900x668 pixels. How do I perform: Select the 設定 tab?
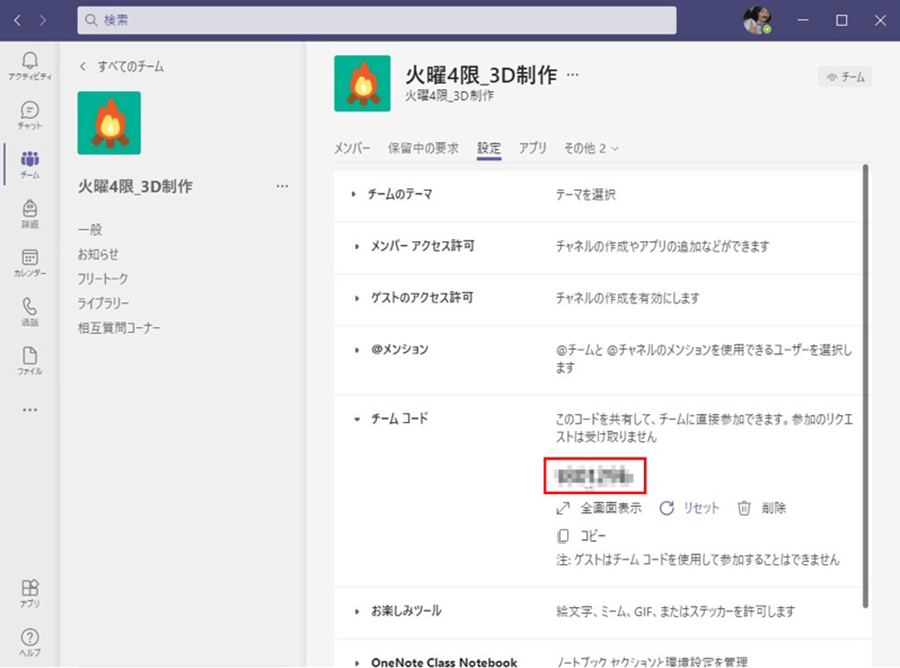coord(489,148)
